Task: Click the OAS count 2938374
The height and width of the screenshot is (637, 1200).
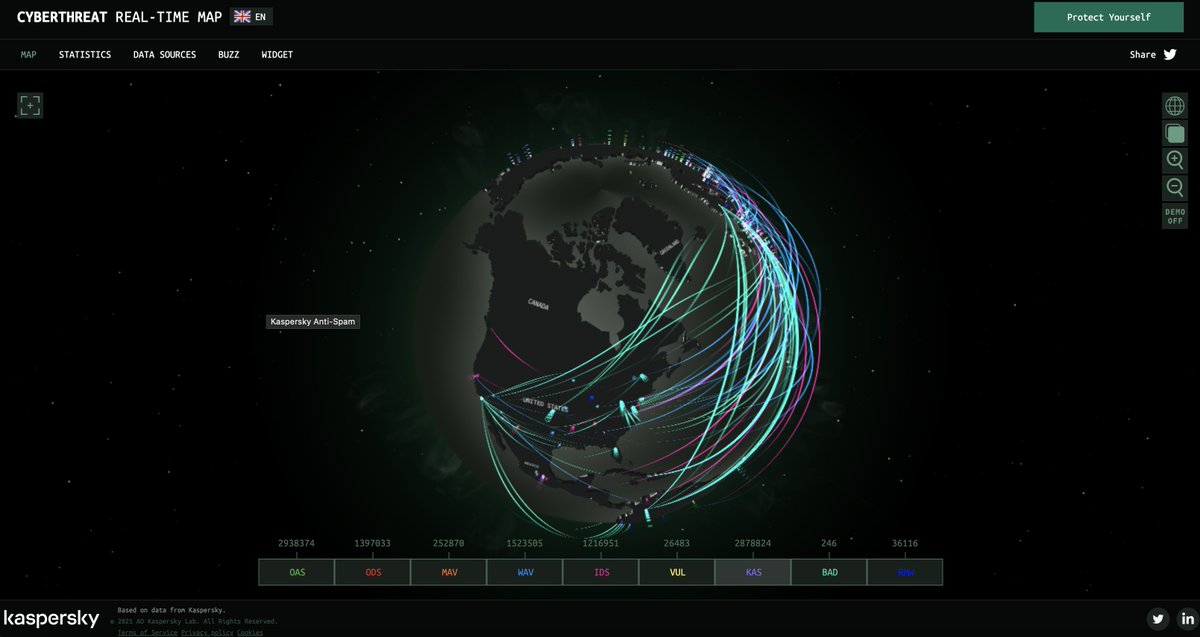Action: tap(297, 543)
